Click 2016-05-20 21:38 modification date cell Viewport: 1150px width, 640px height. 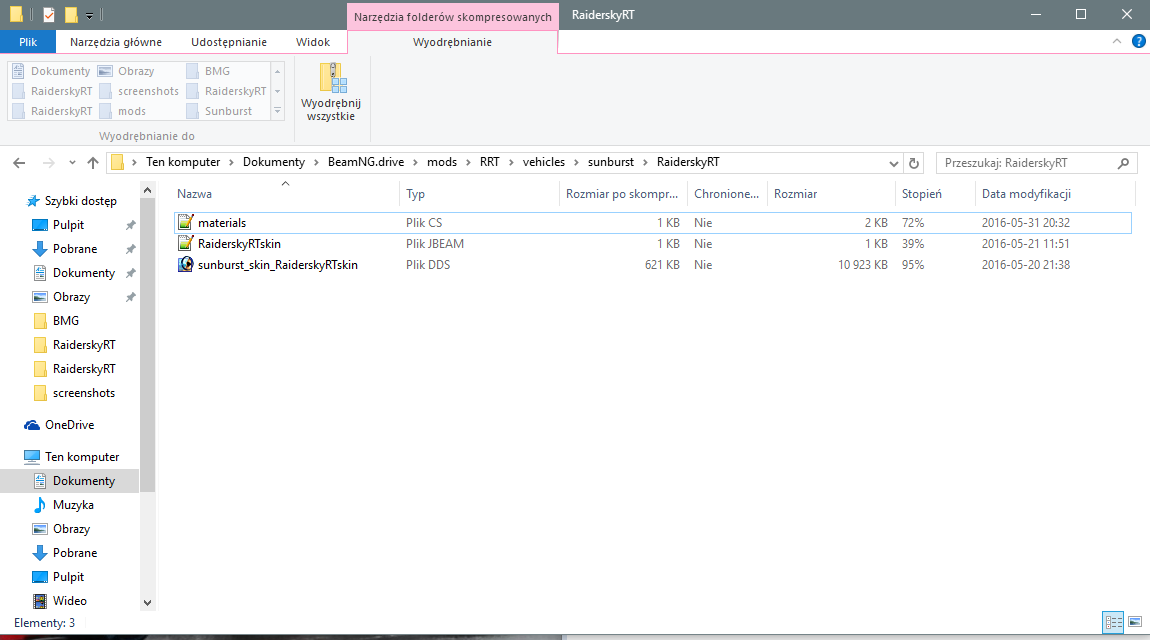pyautogui.click(x=1025, y=265)
